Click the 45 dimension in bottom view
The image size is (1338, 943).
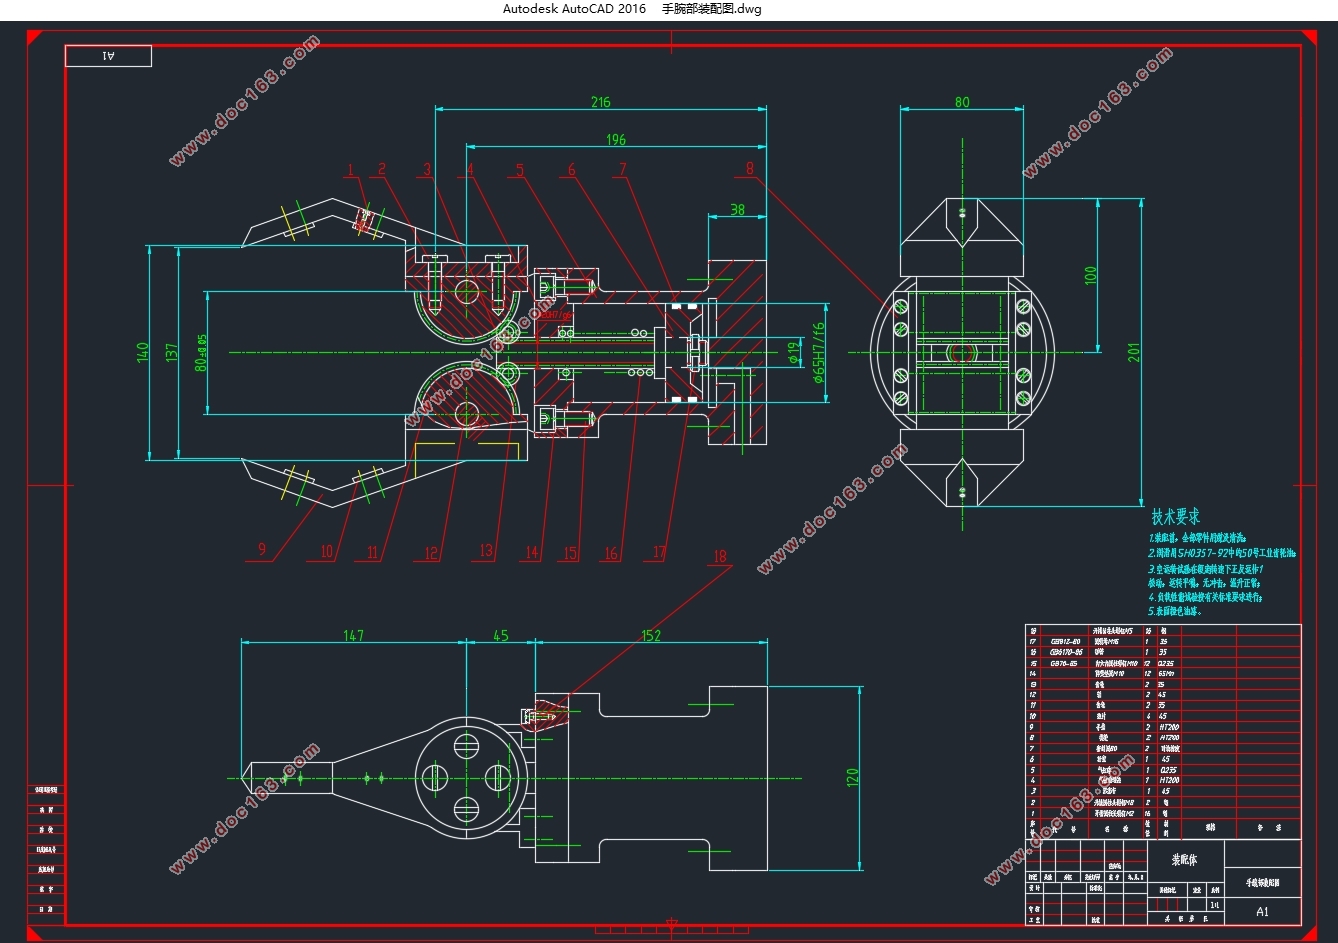(x=501, y=636)
